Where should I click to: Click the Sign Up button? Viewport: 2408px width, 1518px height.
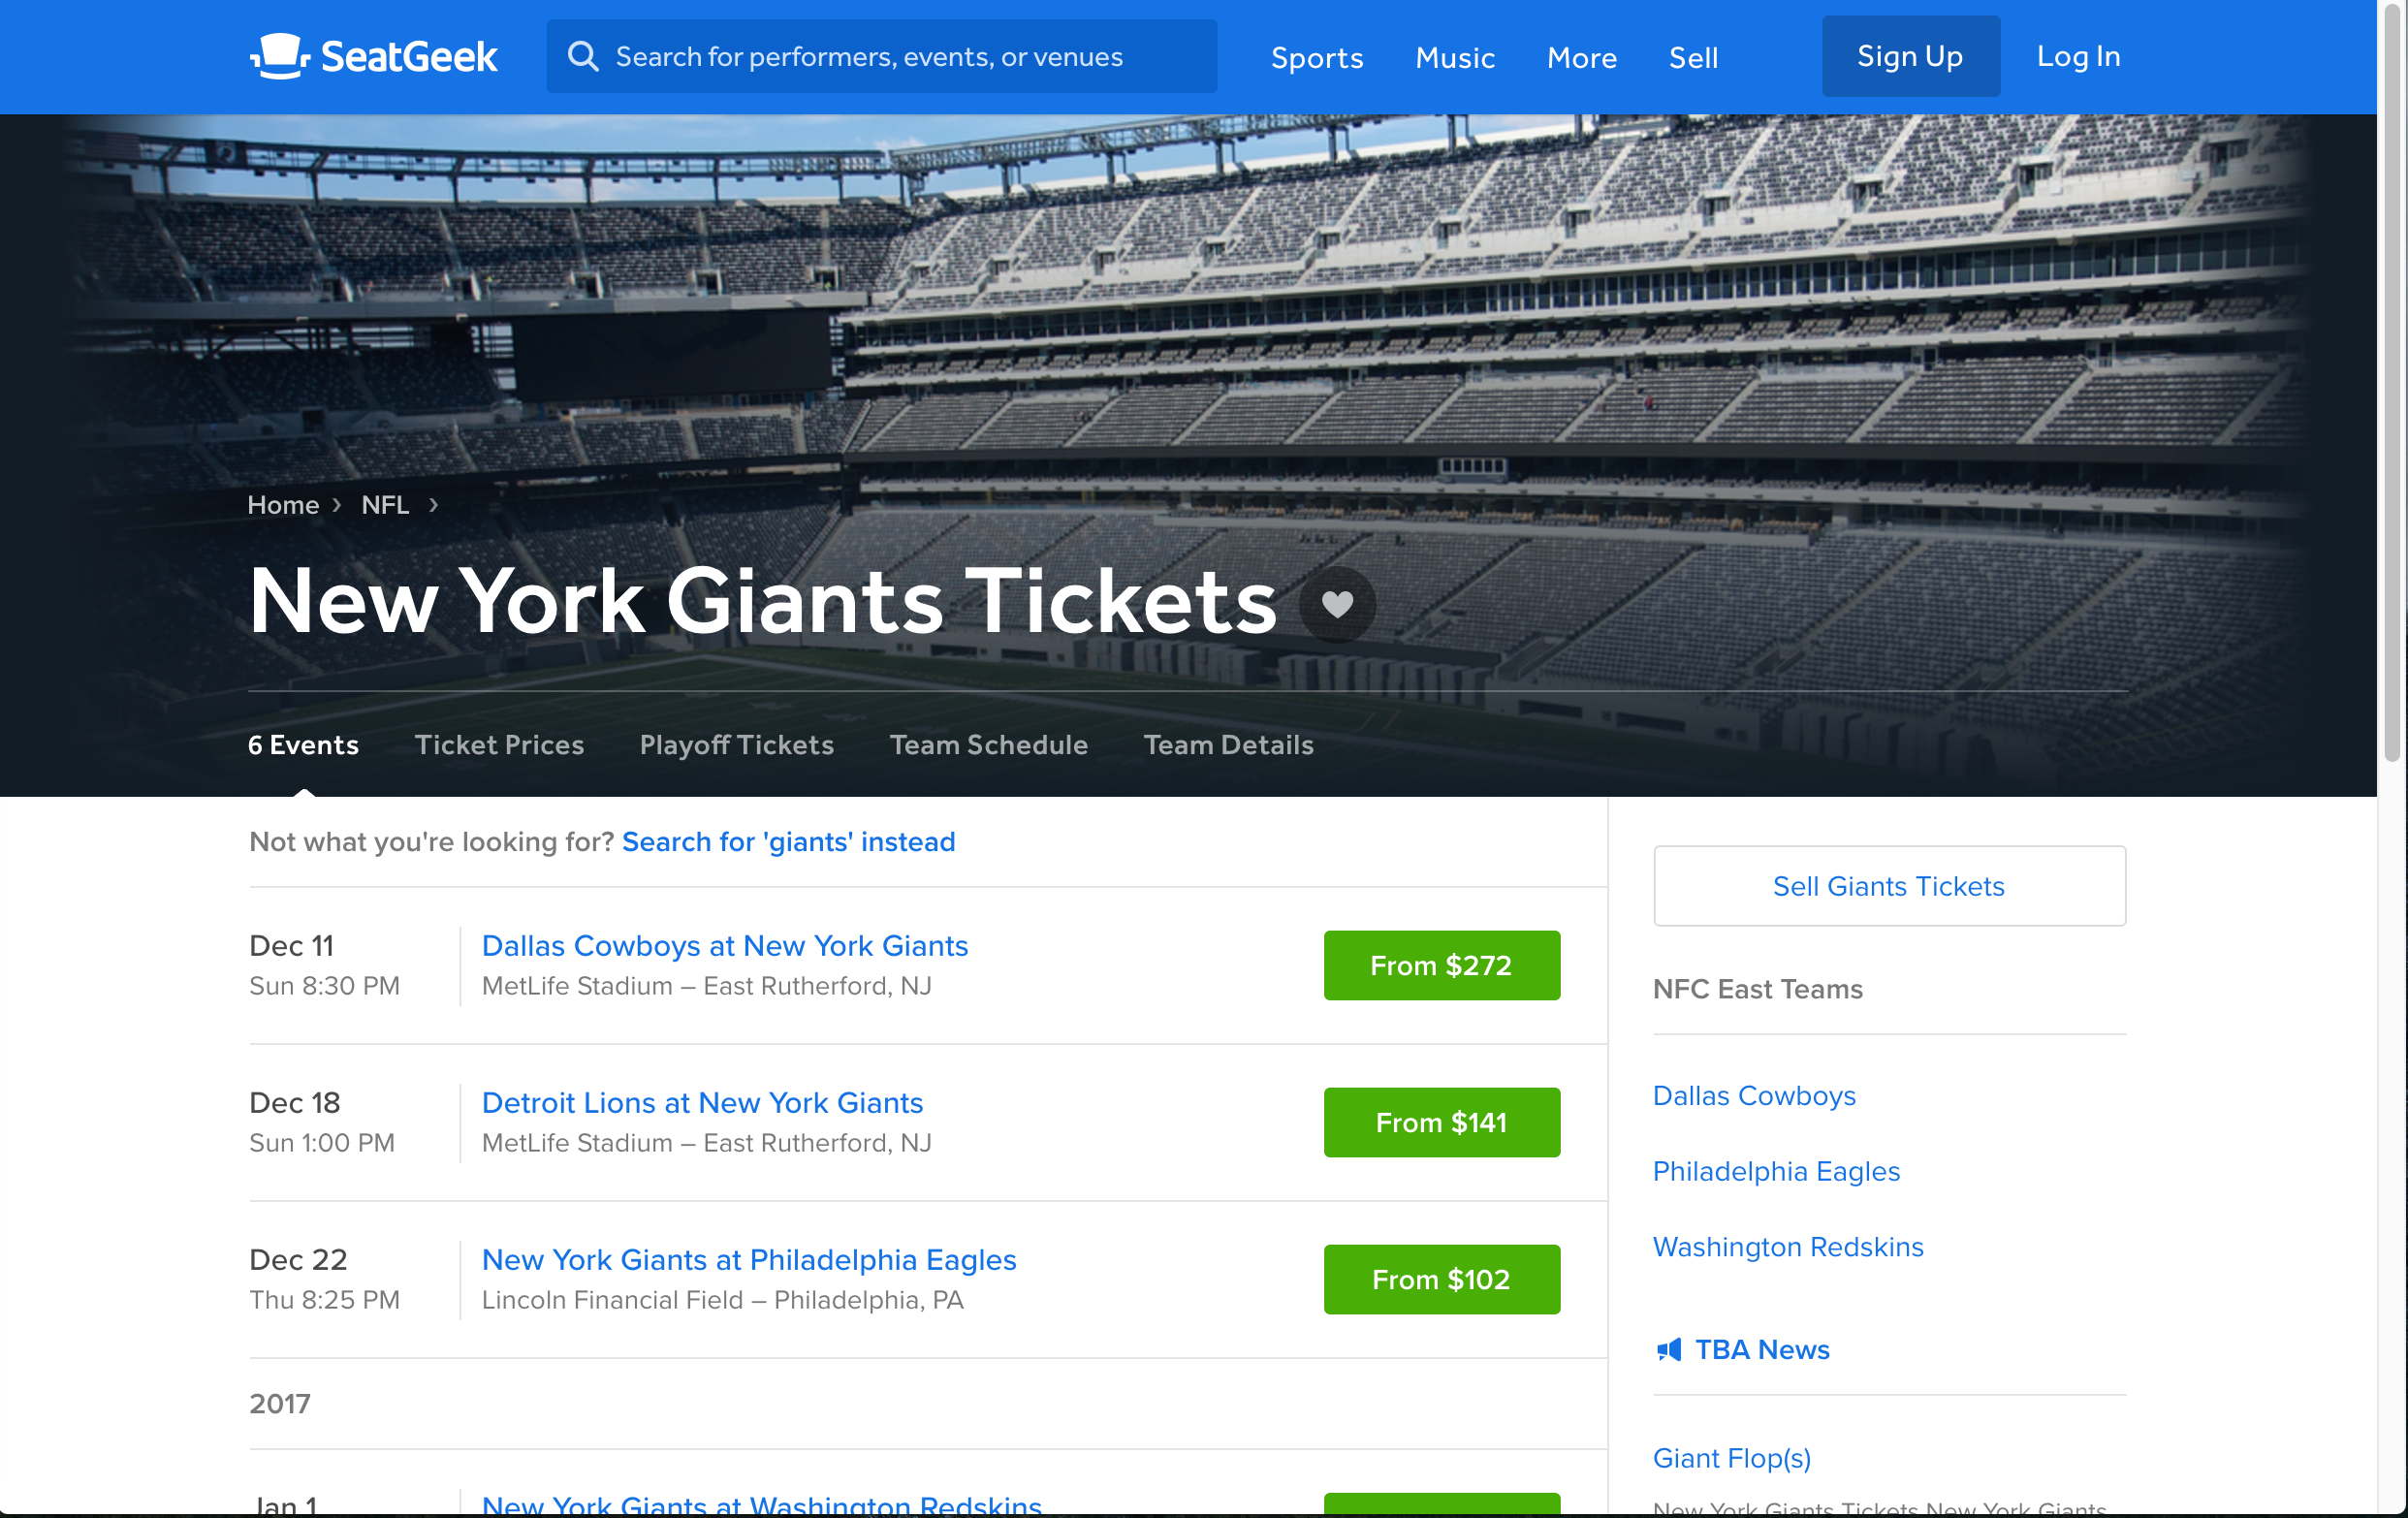pos(1910,57)
